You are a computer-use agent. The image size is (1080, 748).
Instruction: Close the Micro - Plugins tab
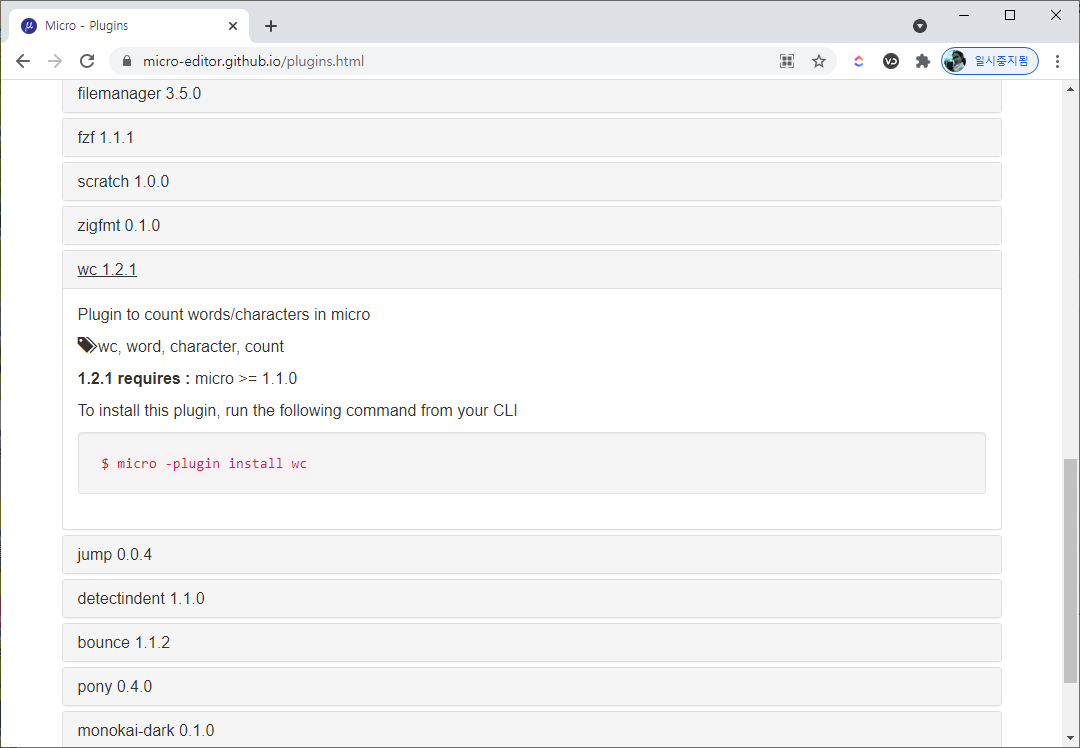[233, 26]
